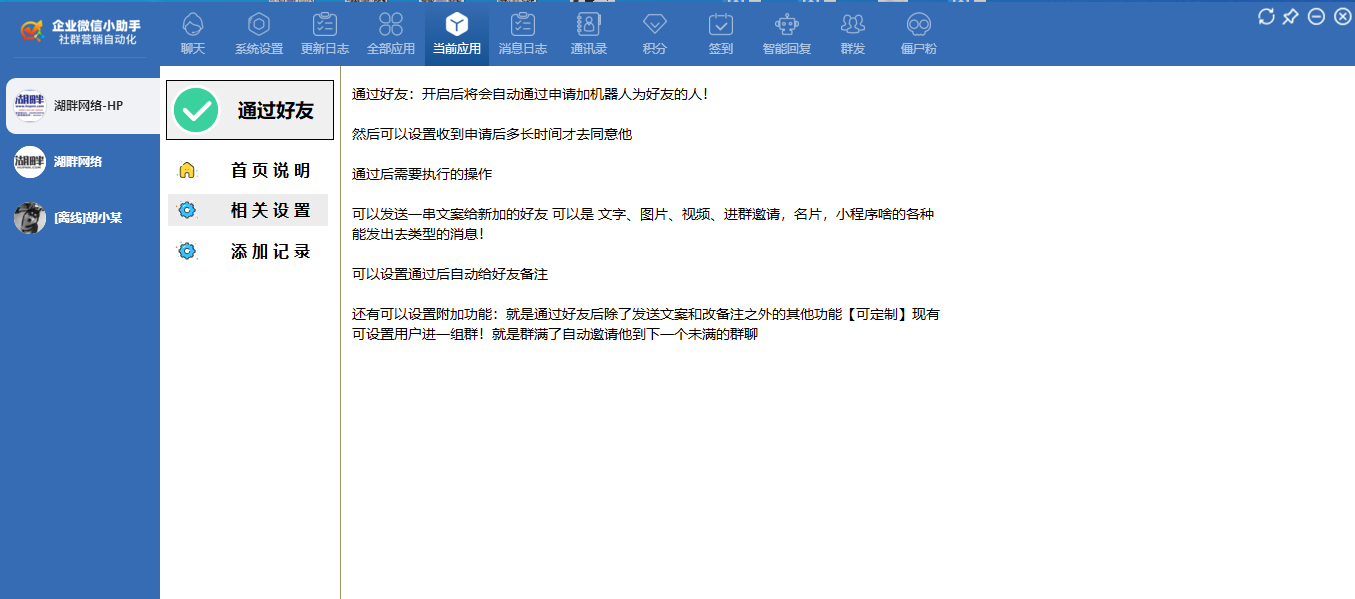The image size is (1355, 599).
Task: Select the 消息日志 message log icon
Action: tap(522, 30)
